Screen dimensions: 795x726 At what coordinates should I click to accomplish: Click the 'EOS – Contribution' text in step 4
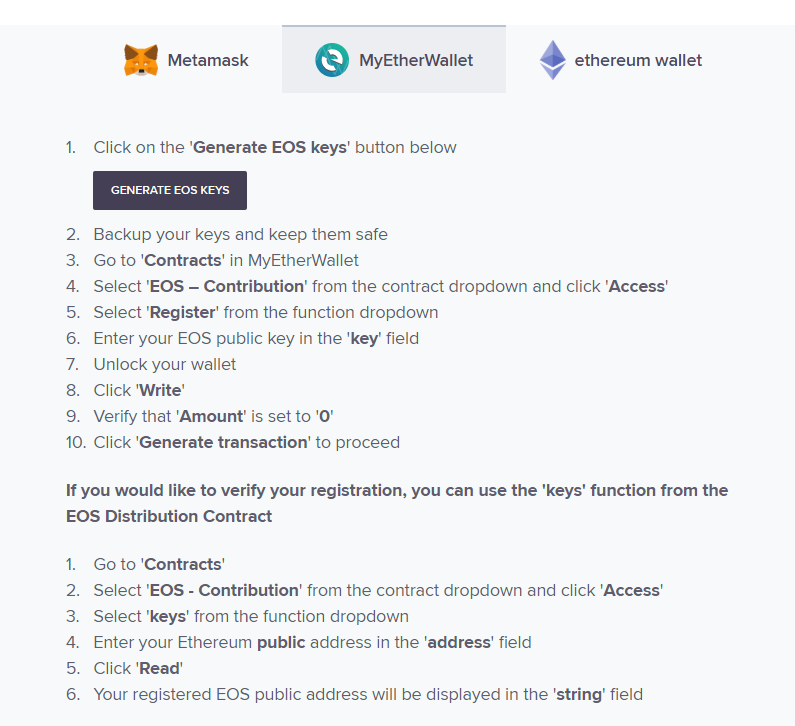227,286
